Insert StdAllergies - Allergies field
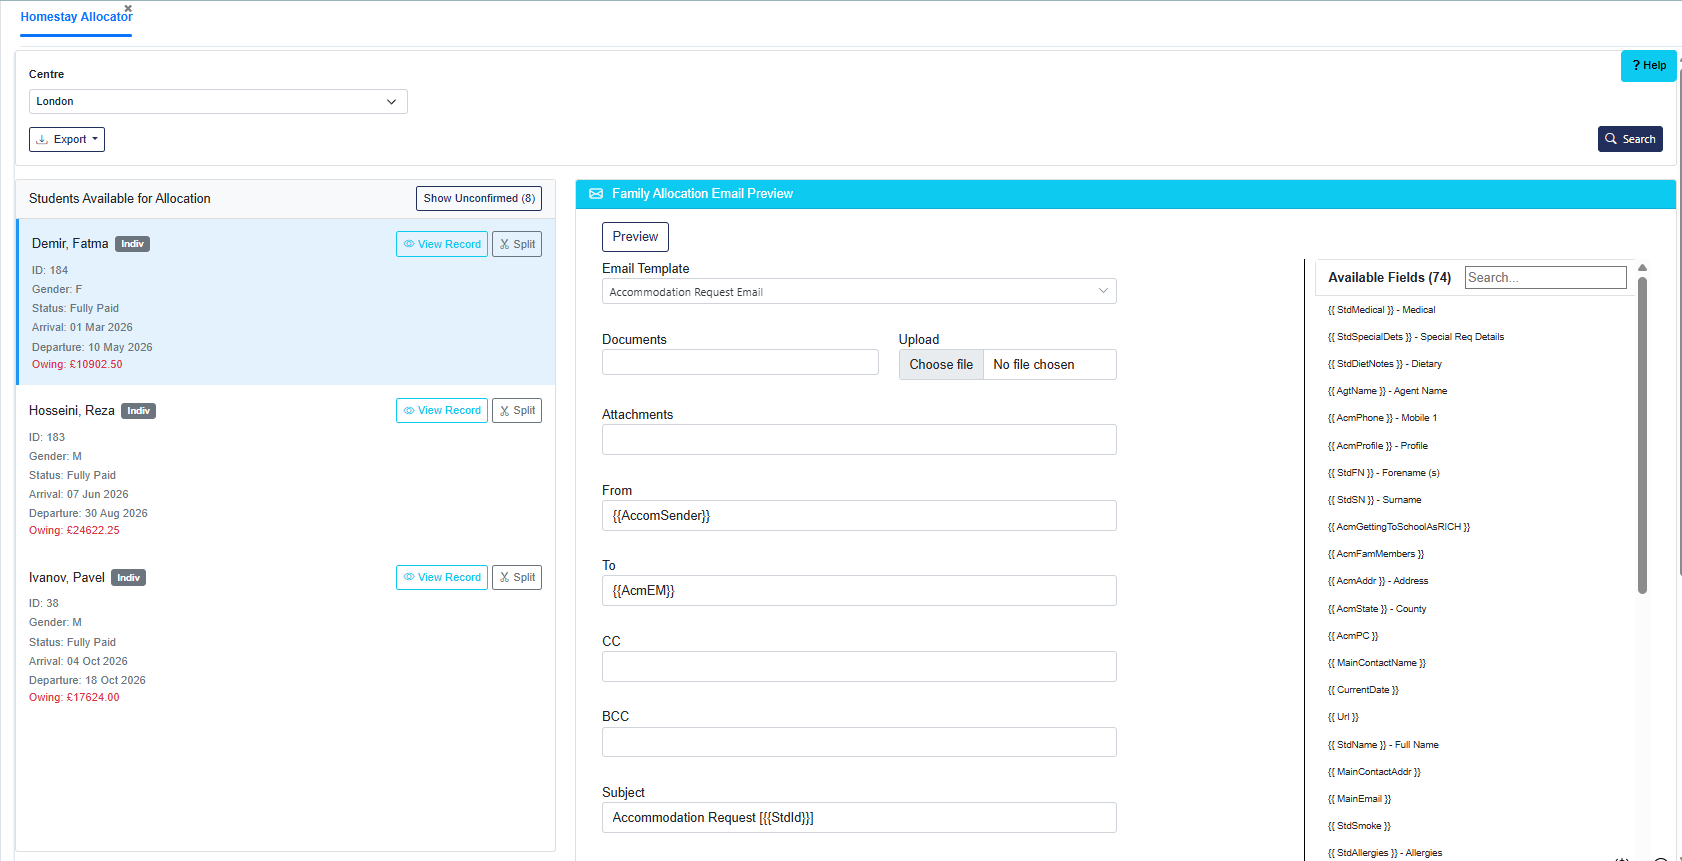Viewport: 1682px width, 861px height. pyautogui.click(x=1385, y=853)
